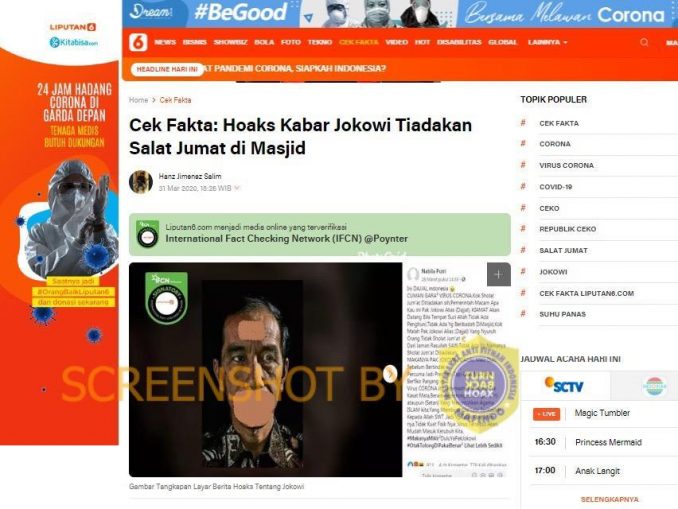This screenshot has height=509, width=678.
Task: Click the author avatar of Hanz Jimenez Salim
Action: click(141, 182)
